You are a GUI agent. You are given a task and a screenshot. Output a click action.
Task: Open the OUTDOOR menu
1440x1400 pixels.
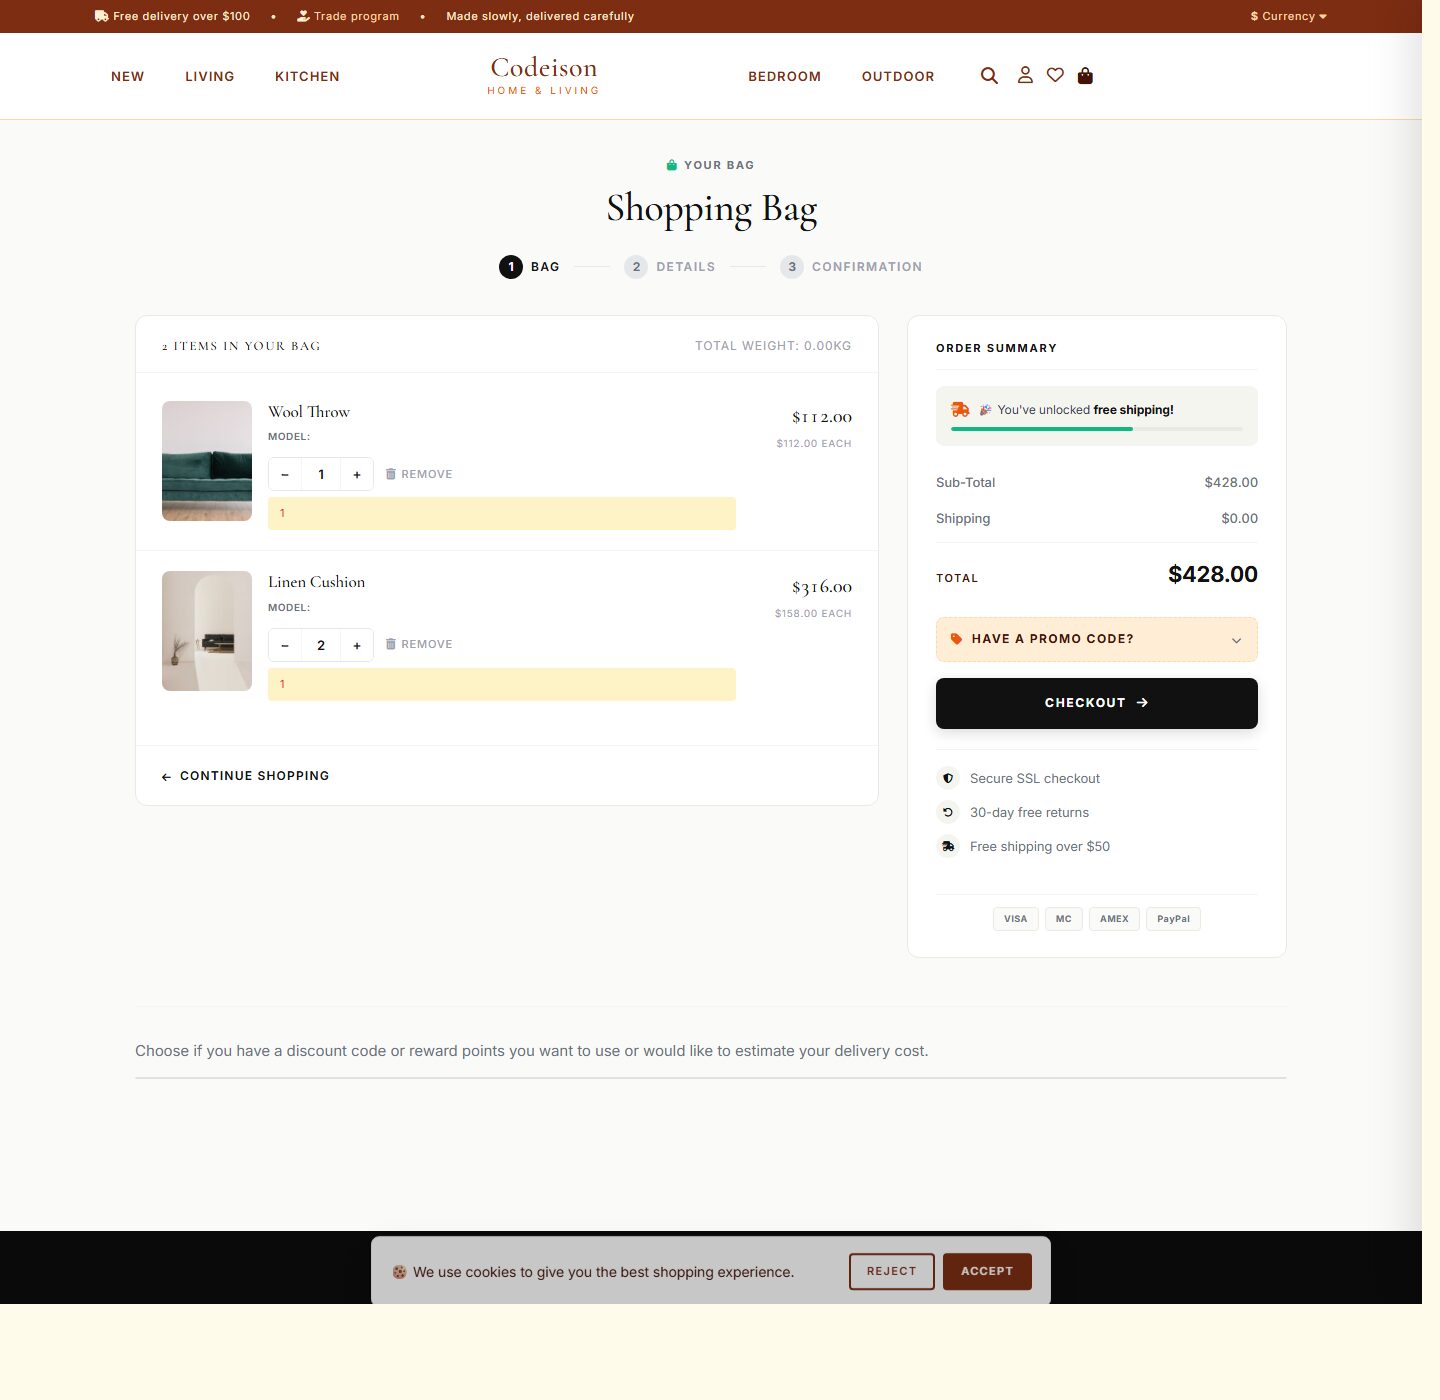pos(898,76)
